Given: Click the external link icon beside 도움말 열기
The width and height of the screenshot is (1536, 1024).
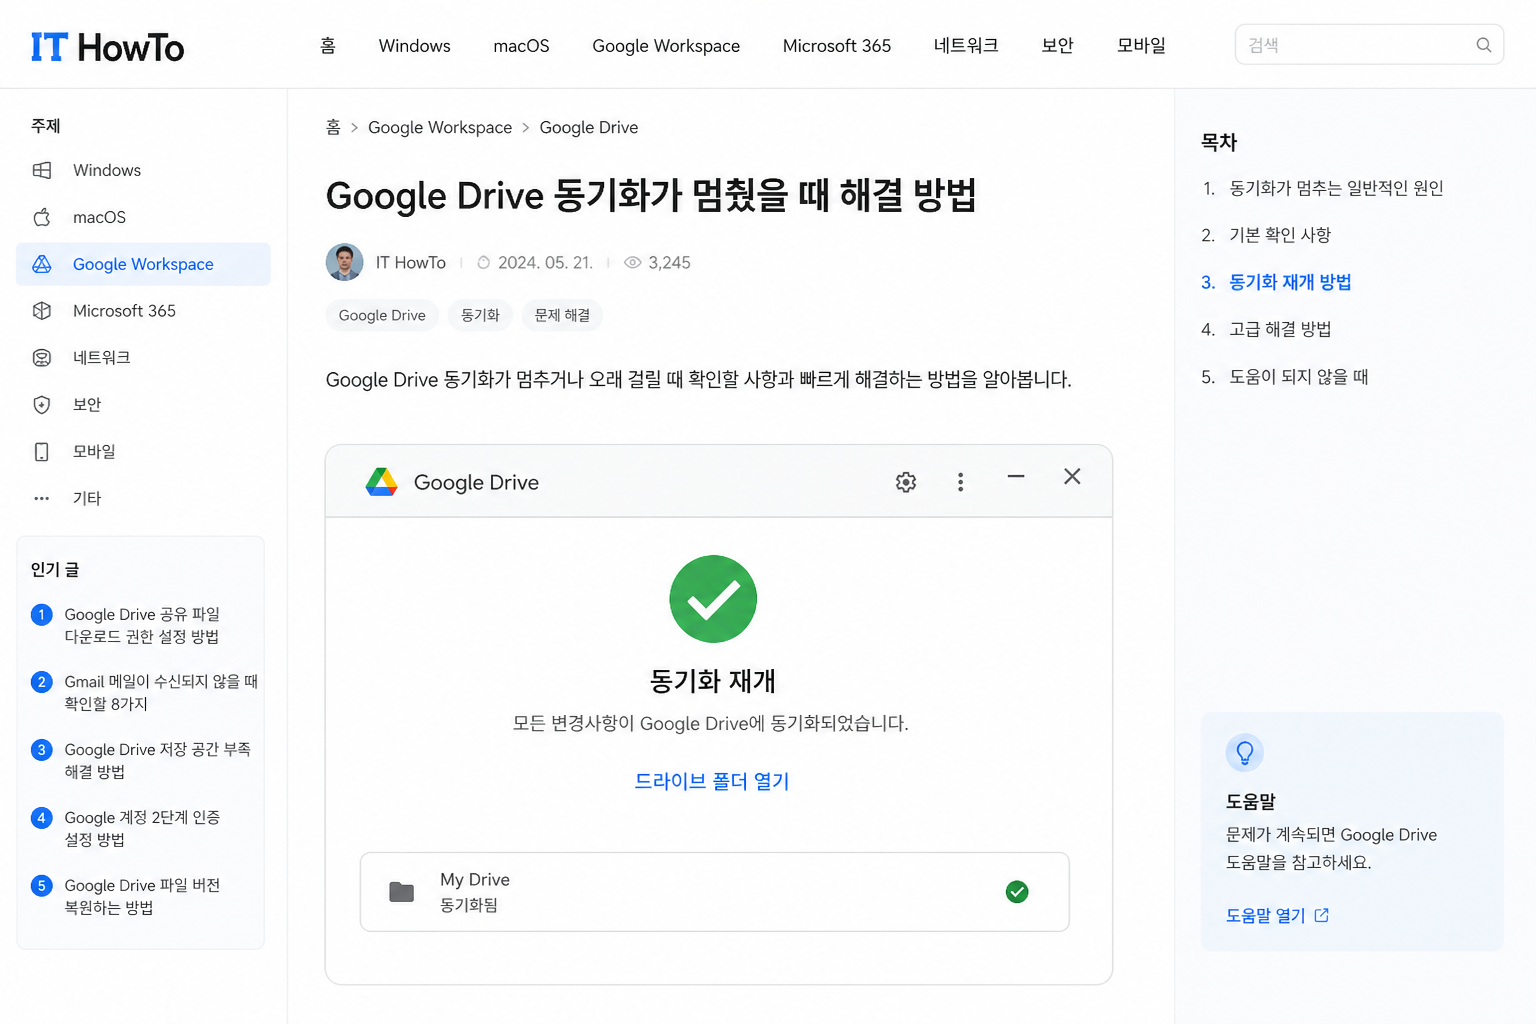Looking at the screenshot, I should [1322, 915].
